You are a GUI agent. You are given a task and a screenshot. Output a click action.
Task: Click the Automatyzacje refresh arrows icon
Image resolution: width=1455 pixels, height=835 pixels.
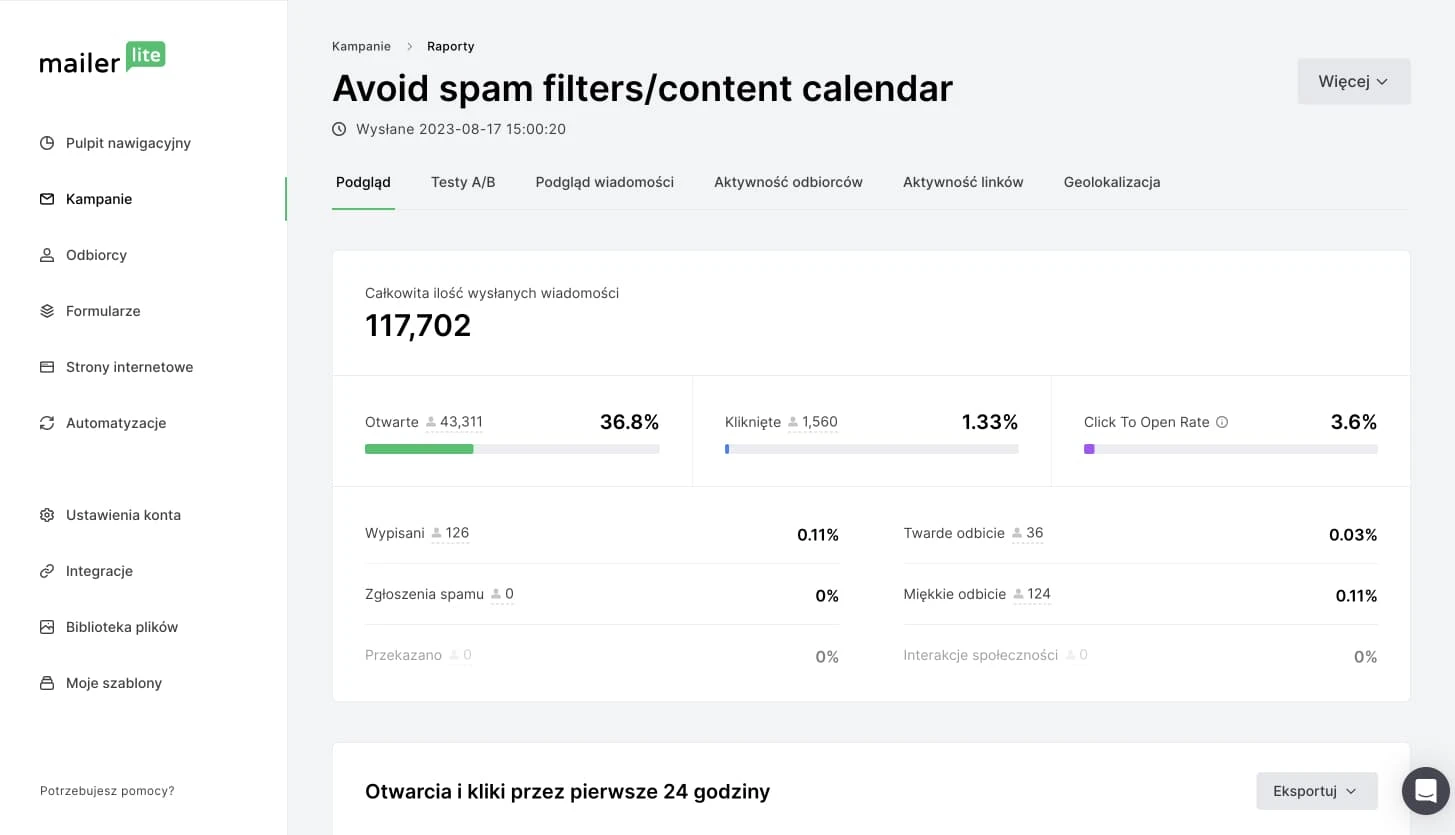[x=47, y=423]
